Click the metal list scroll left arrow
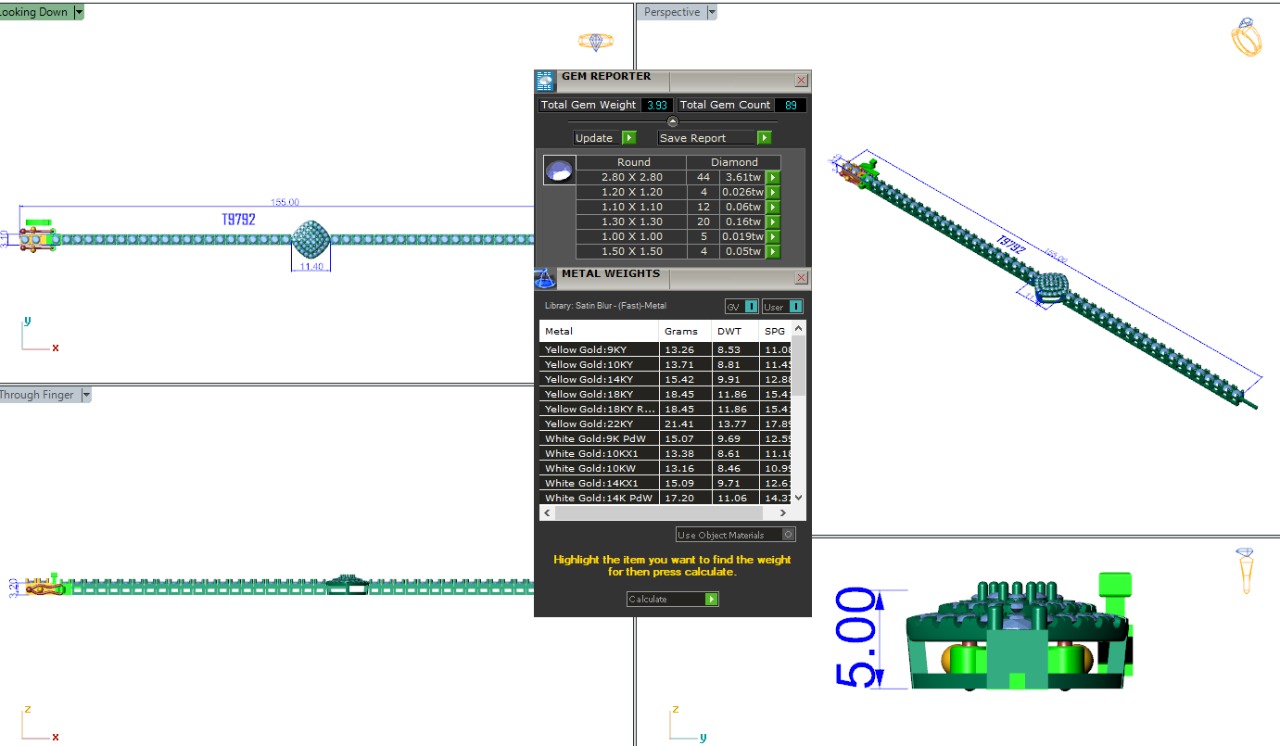Screen dimensions: 1280x746 (546, 512)
